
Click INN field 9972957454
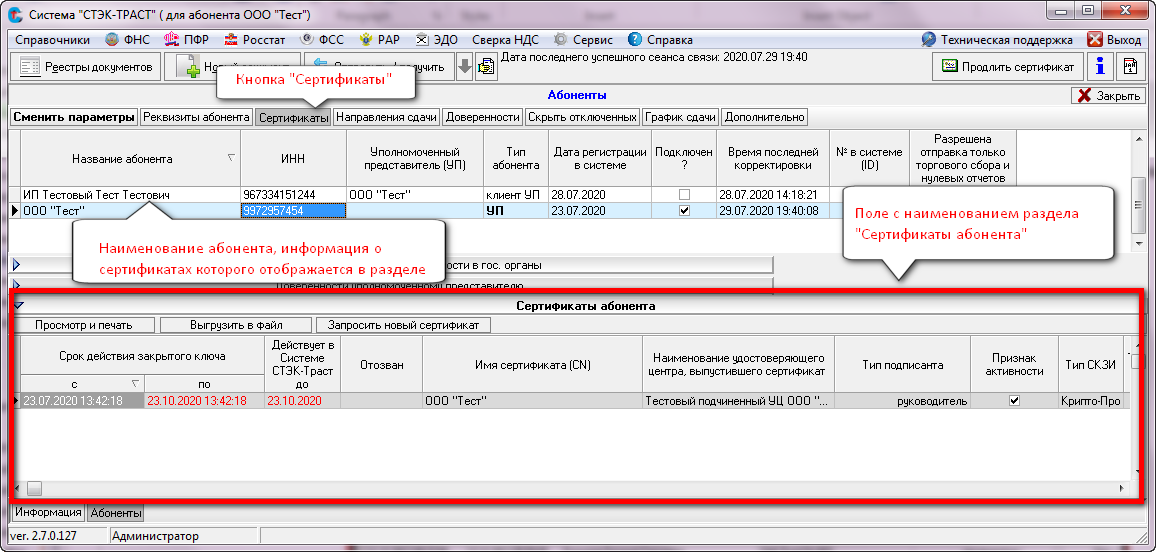tap(293, 210)
